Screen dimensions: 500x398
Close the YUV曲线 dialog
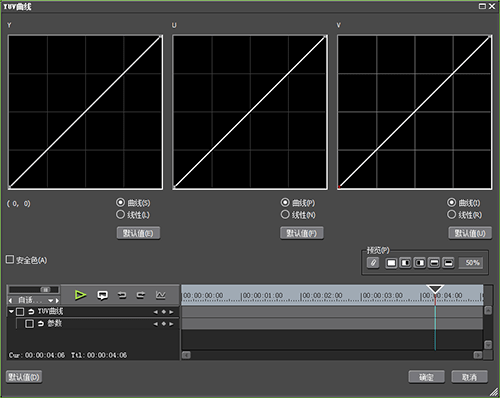point(492,6)
